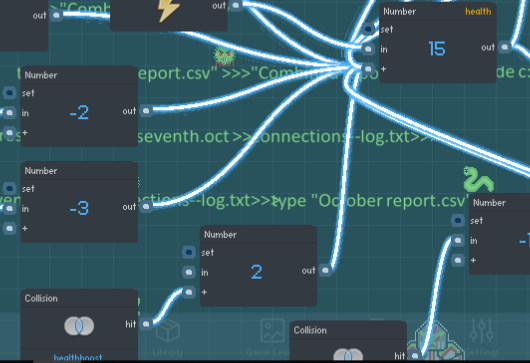Select the green snake sprite

click(478, 179)
